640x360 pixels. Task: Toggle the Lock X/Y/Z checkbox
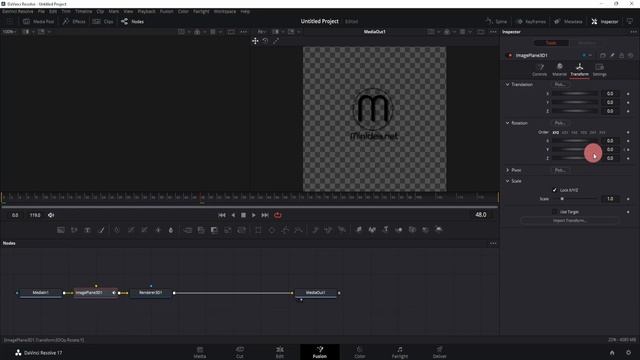click(554, 190)
